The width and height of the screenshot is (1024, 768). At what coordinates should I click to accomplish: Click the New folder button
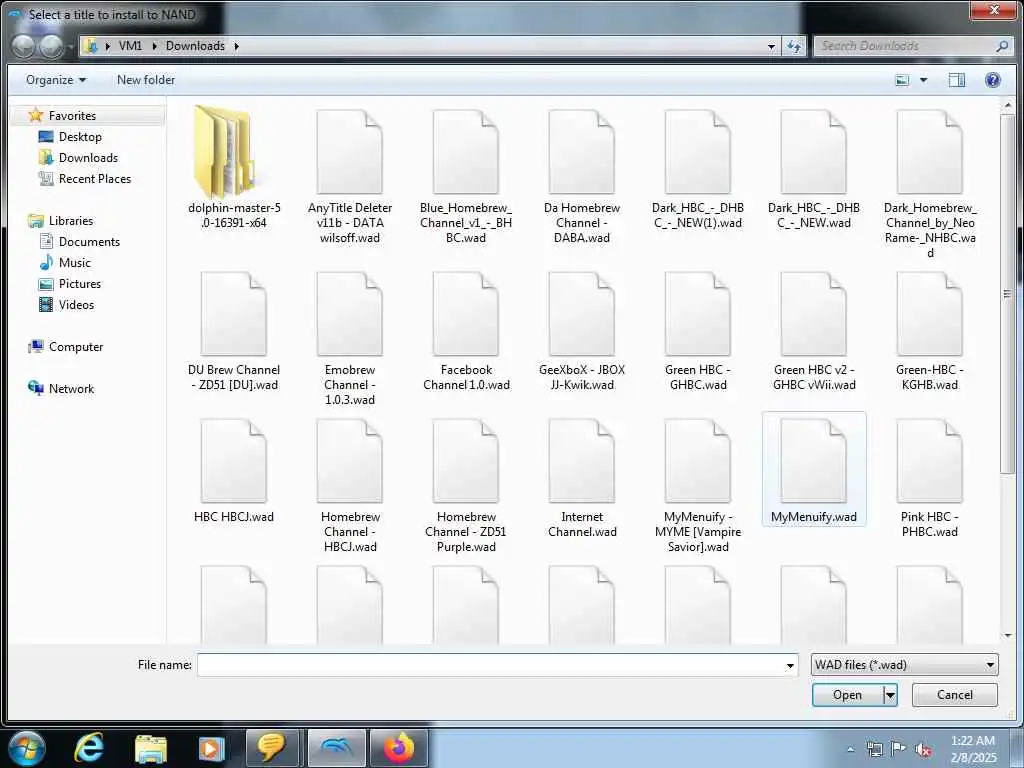[x=146, y=80]
